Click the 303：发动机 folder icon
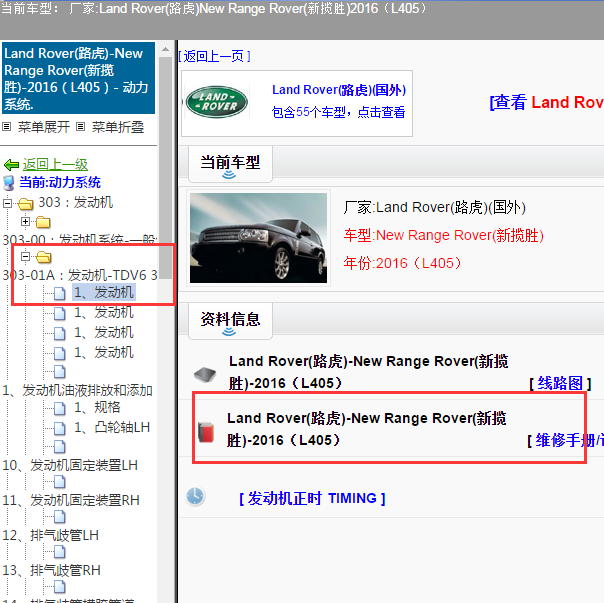The width and height of the screenshot is (604, 603). [x=25, y=203]
